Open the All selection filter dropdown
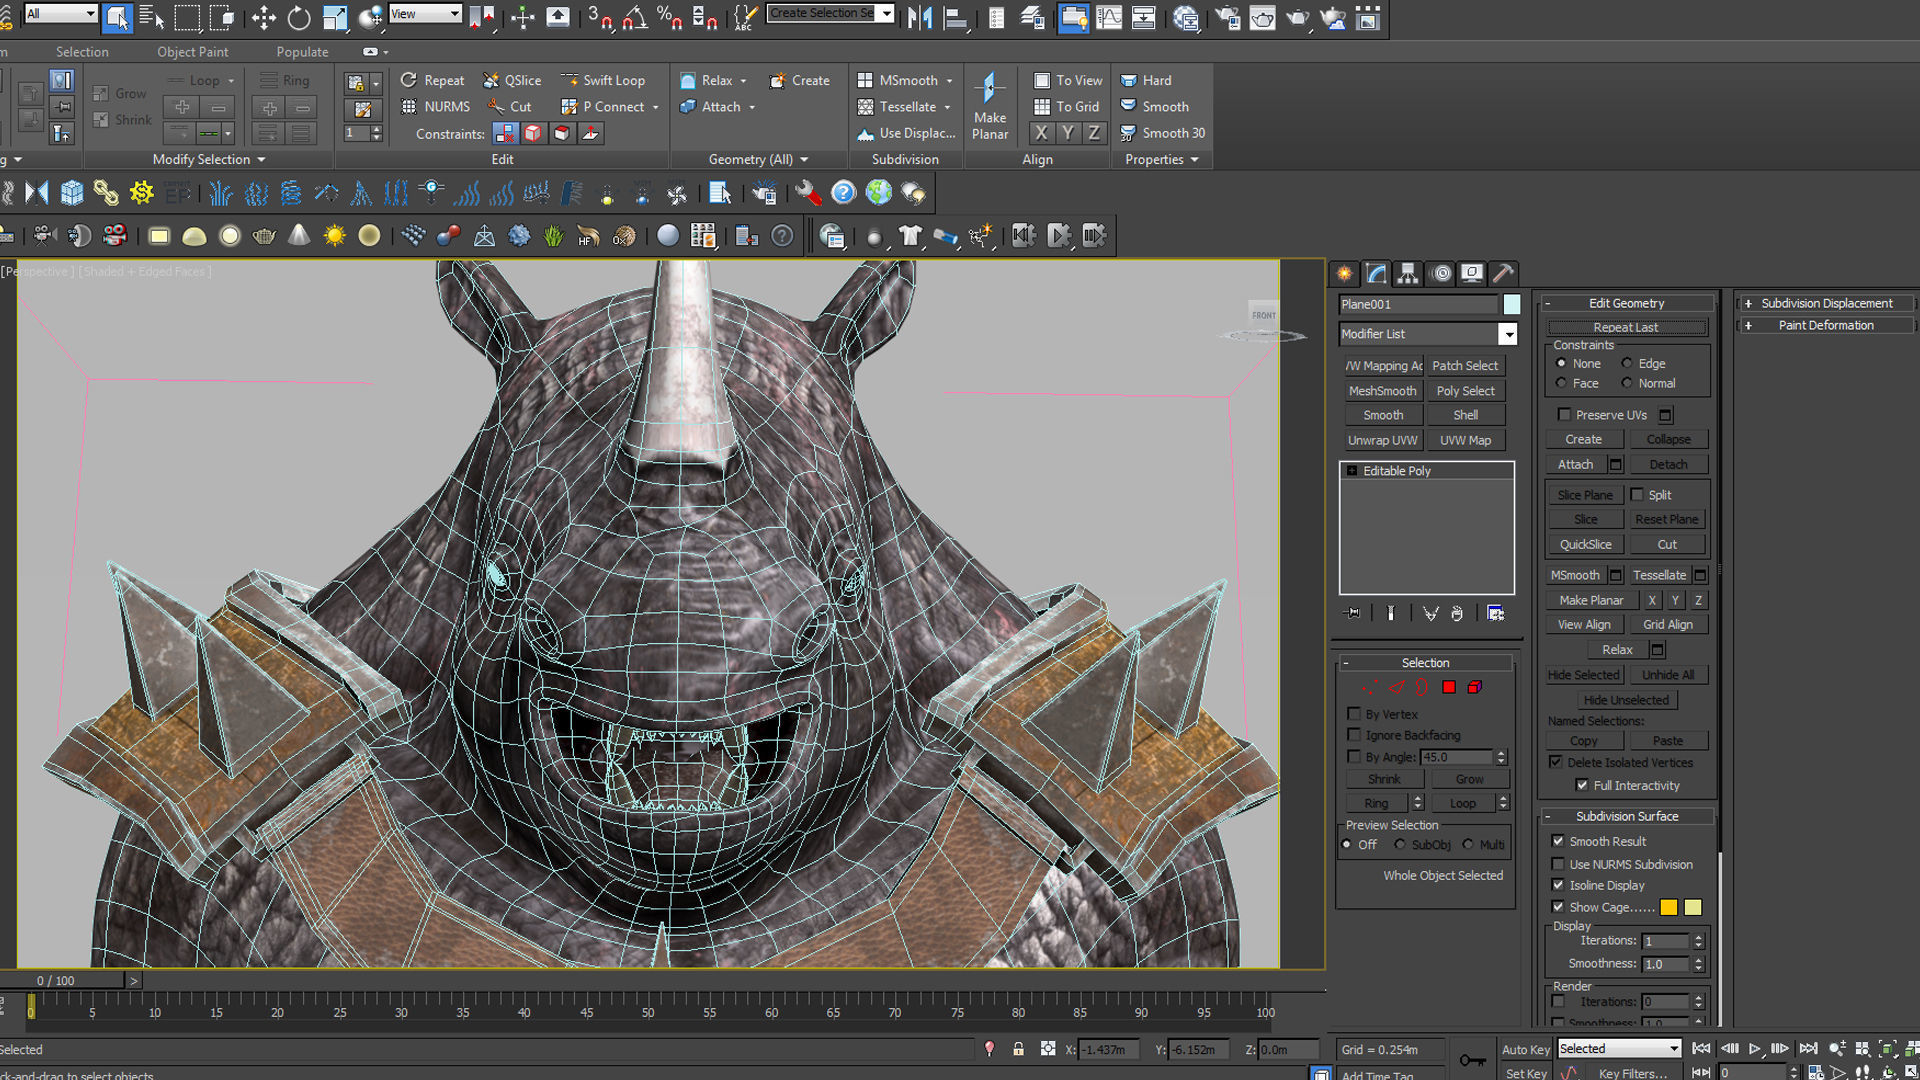This screenshot has height=1080, width=1920. pos(61,14)
